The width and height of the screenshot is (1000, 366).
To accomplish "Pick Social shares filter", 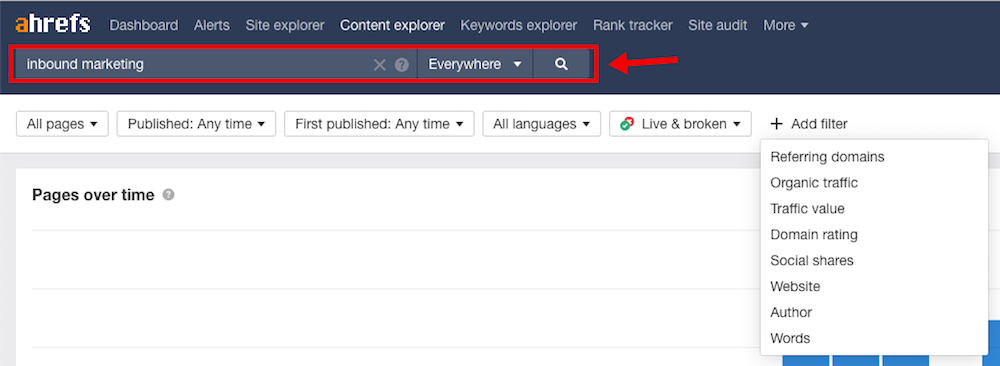I will click(x=874, y=260).
